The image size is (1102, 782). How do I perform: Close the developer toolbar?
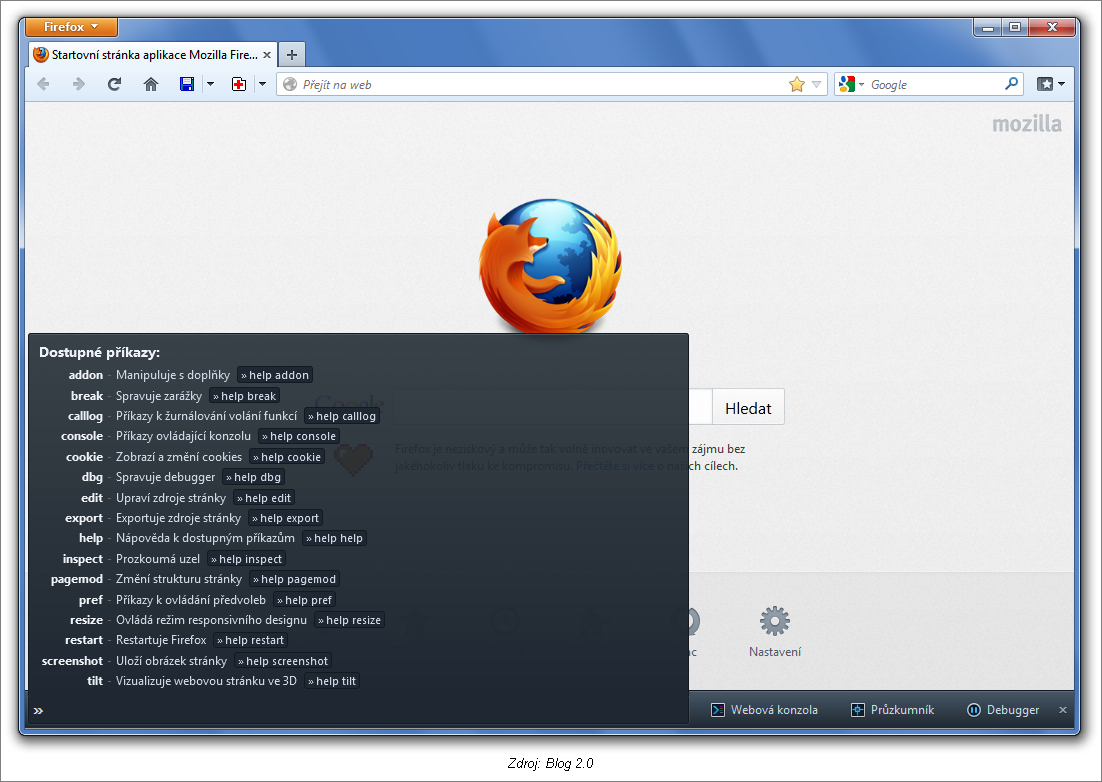[x=1063, y=710]
